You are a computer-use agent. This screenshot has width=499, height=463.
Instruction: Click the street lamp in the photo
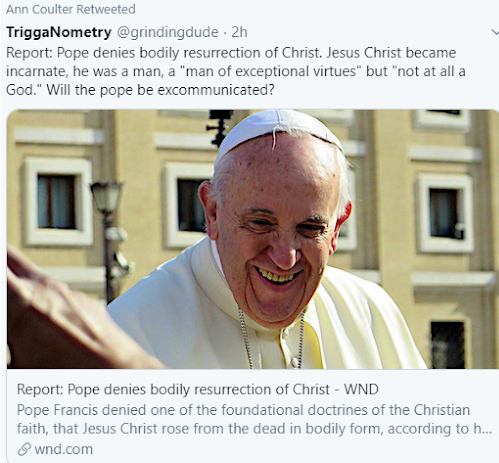[108, 240]
